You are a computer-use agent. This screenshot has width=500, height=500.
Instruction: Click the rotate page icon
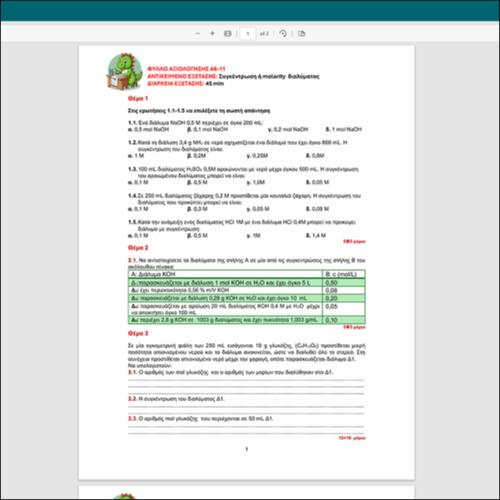coord(283,33)
